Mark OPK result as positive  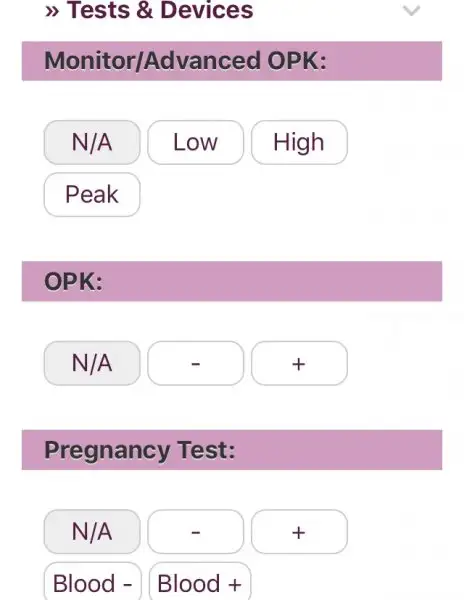pyautogui.click(x=299, y=363)
